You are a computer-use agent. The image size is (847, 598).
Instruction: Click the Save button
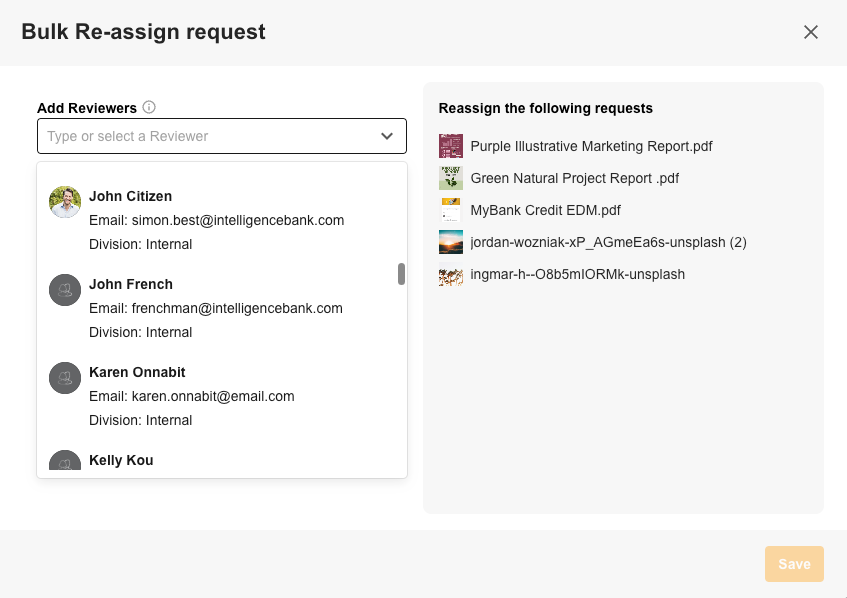[794, 564]
